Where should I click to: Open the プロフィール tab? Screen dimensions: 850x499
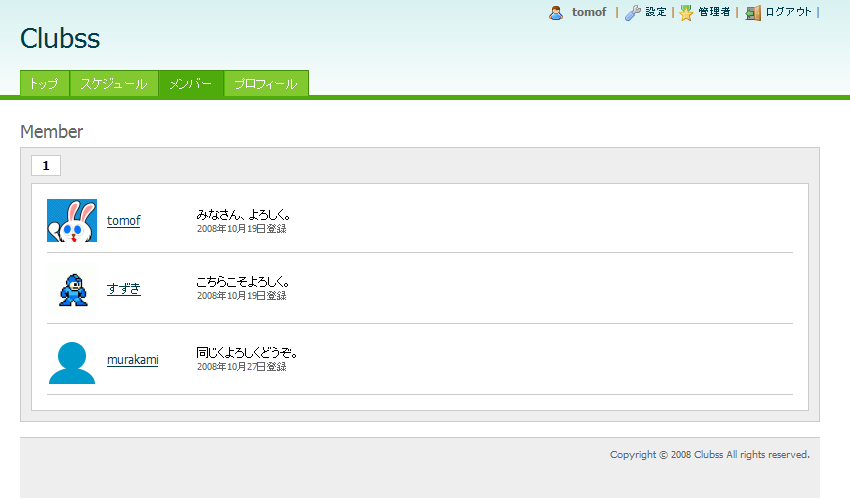coord(266,83)
